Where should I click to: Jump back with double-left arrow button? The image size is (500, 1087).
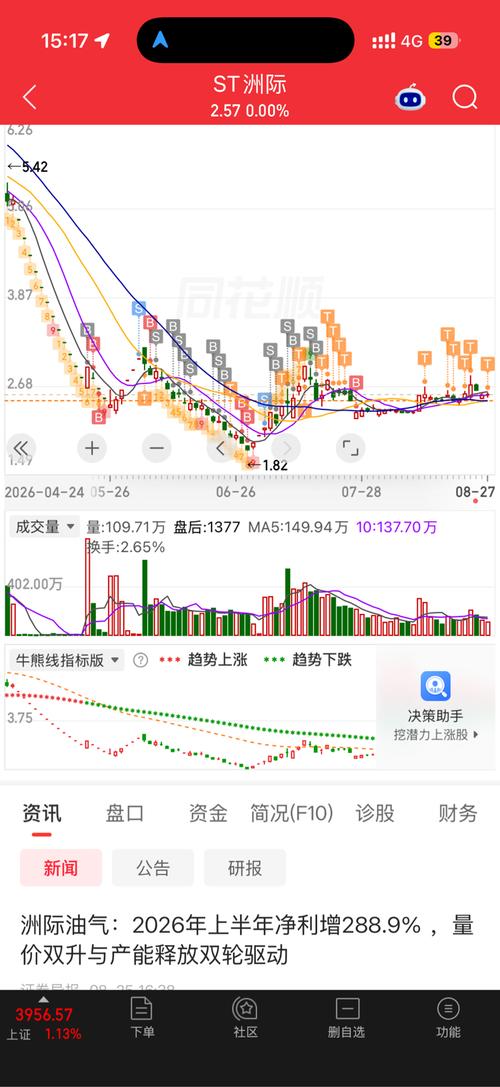(x=21, y=448)
